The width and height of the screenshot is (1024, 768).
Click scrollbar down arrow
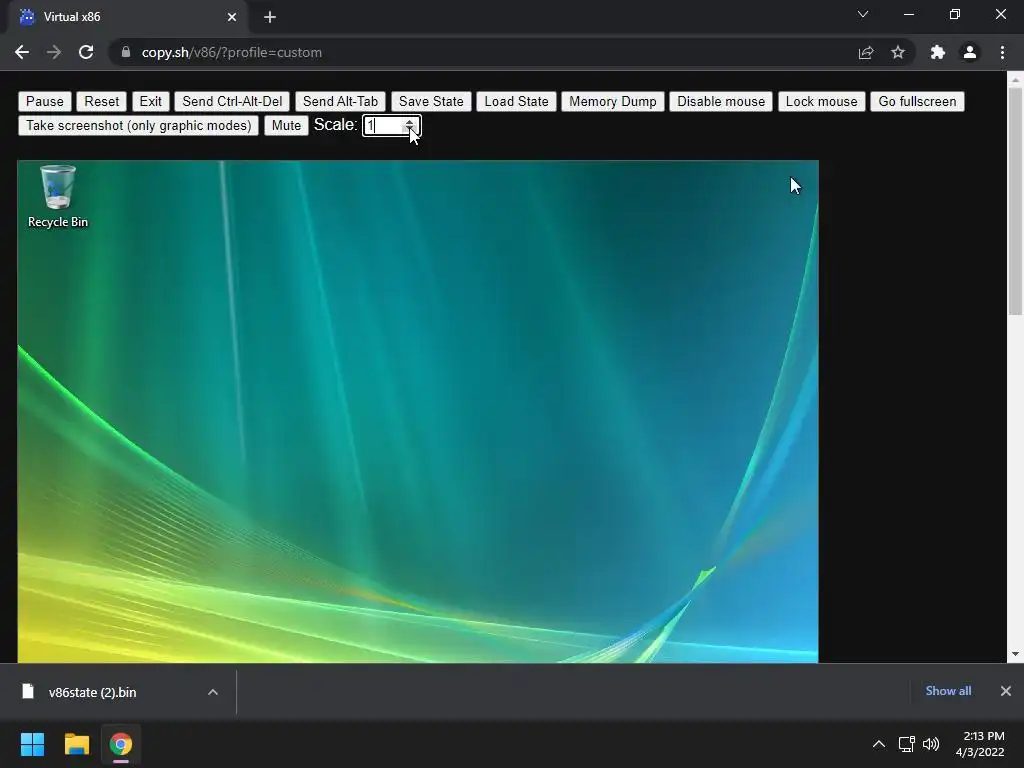coord(1015,654)
